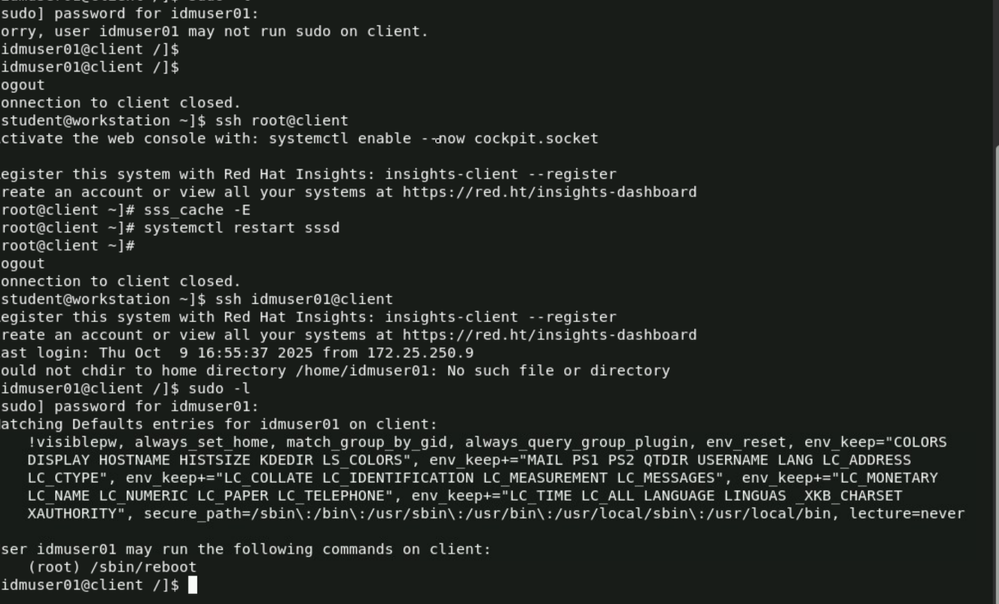The width and height of the screenshot is (999, 604).
Task: Click the 'sudo -l' command text
Action: tap(219, 388)
